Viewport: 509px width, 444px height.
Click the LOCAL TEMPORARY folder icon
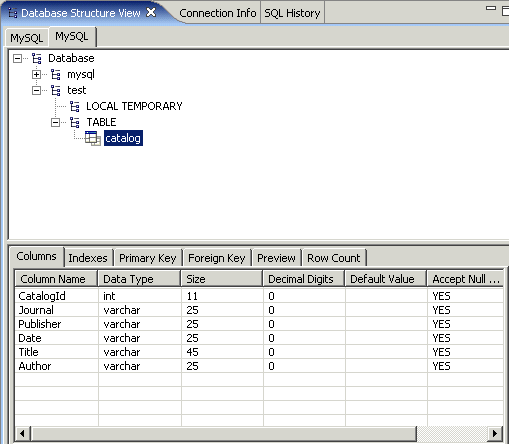(75, 106)
